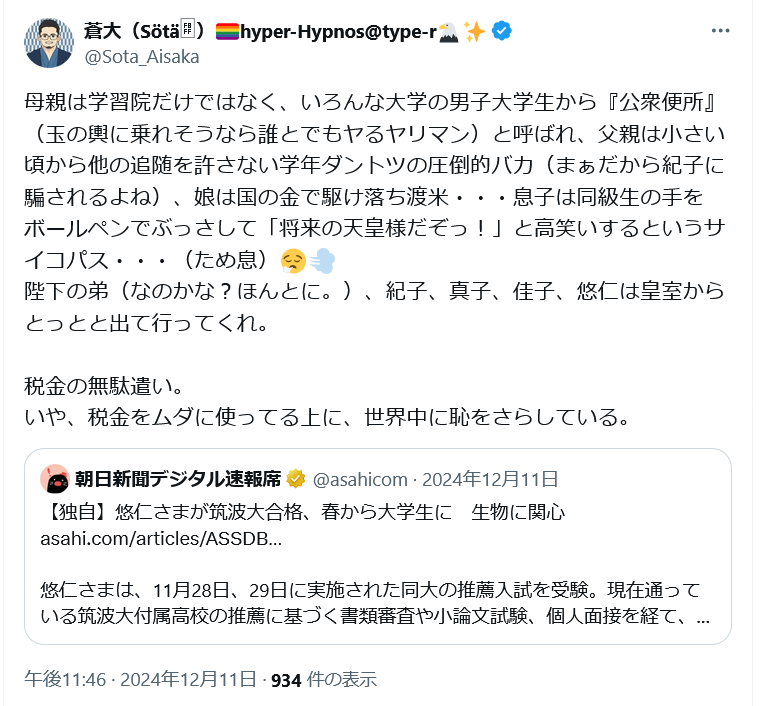Open the three-dot more options menu
The image size is (761, 706).
tap(721, 31)
